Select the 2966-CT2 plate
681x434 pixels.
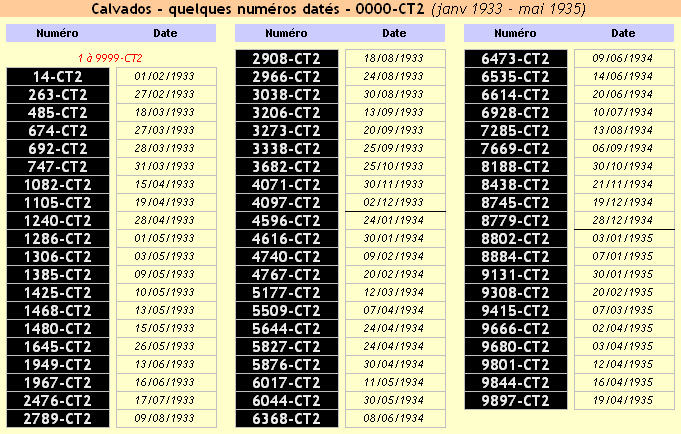click(x=287, y=76)
